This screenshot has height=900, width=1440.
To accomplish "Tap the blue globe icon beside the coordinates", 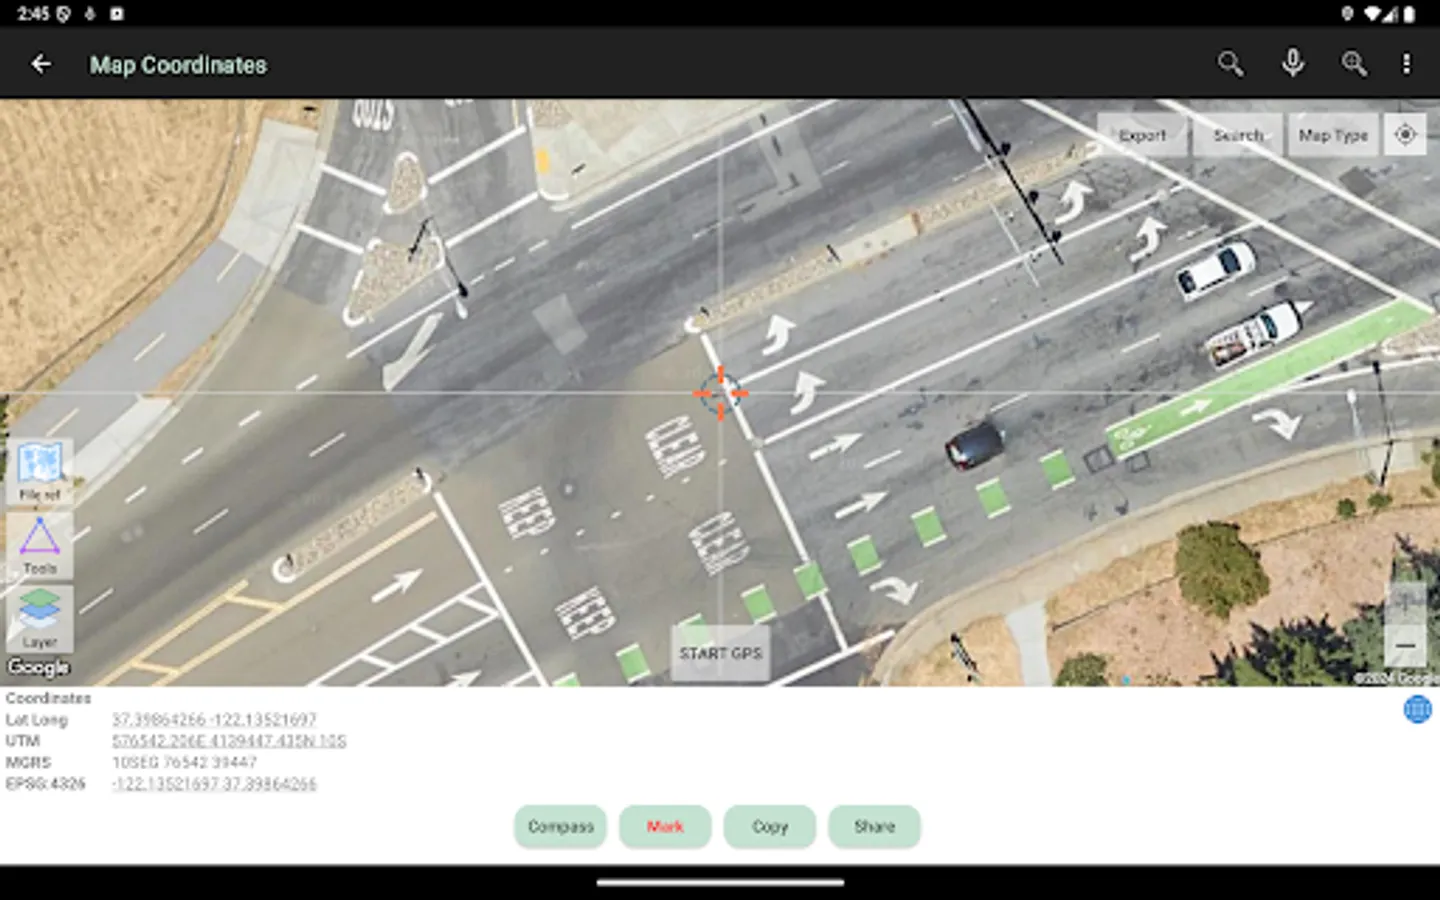I will click(x=1417, y=709).
